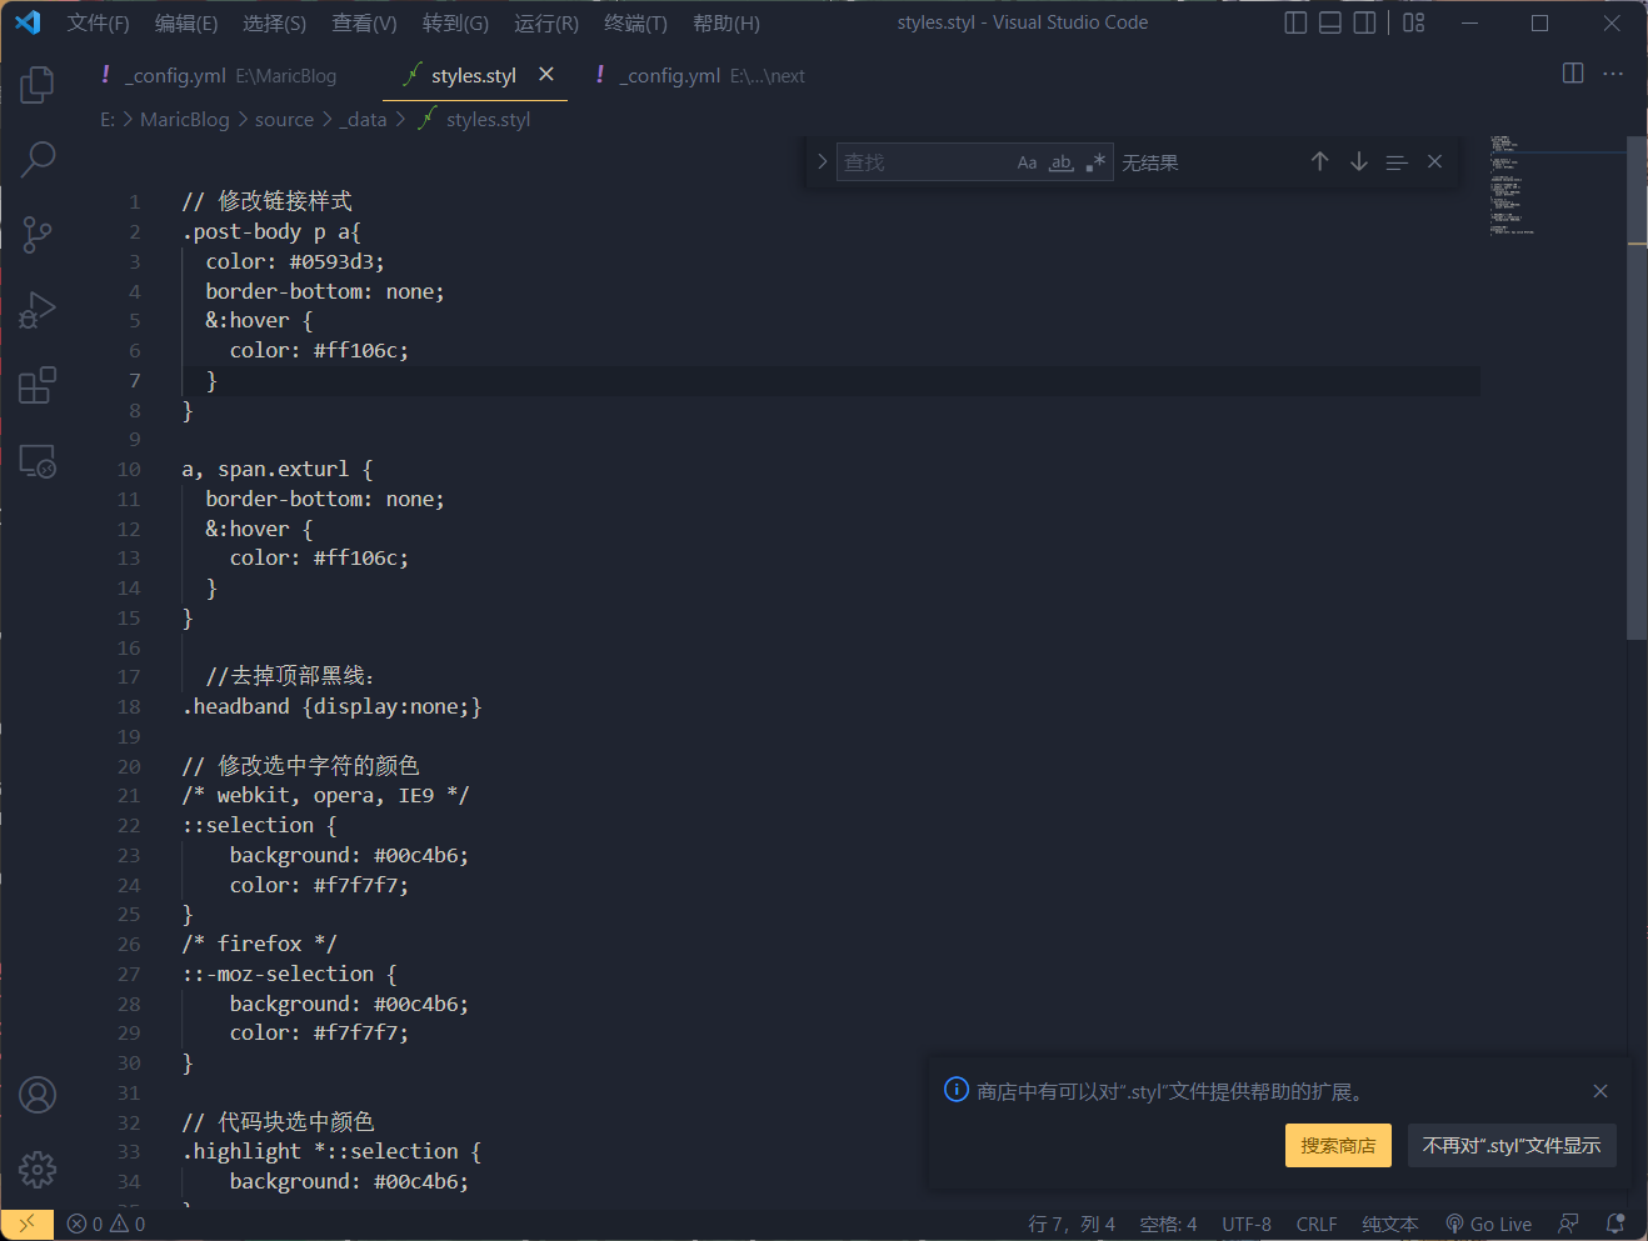Toggle Match Case in find box
Viewport: 1648px width, 1242px height.
[x=1027, y=162]
